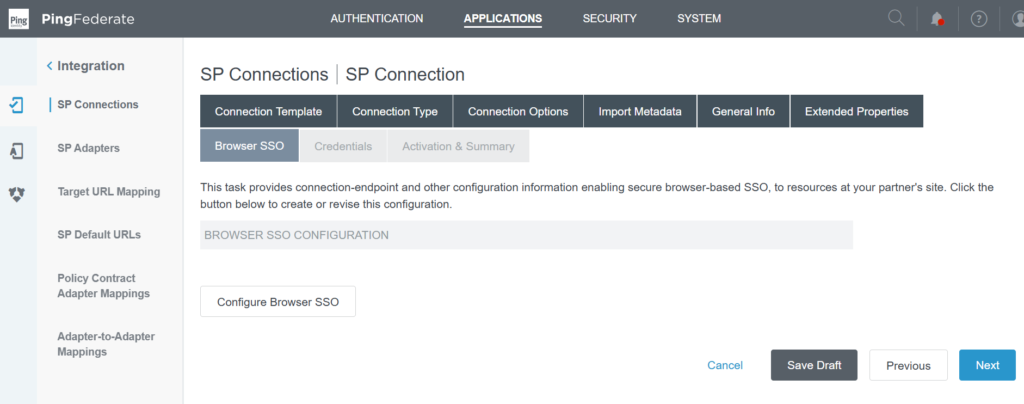Screen dimensions: 1024x404
Task: Open the user account profile icon
Action: pyautogui.click(x=1017, y=19)
